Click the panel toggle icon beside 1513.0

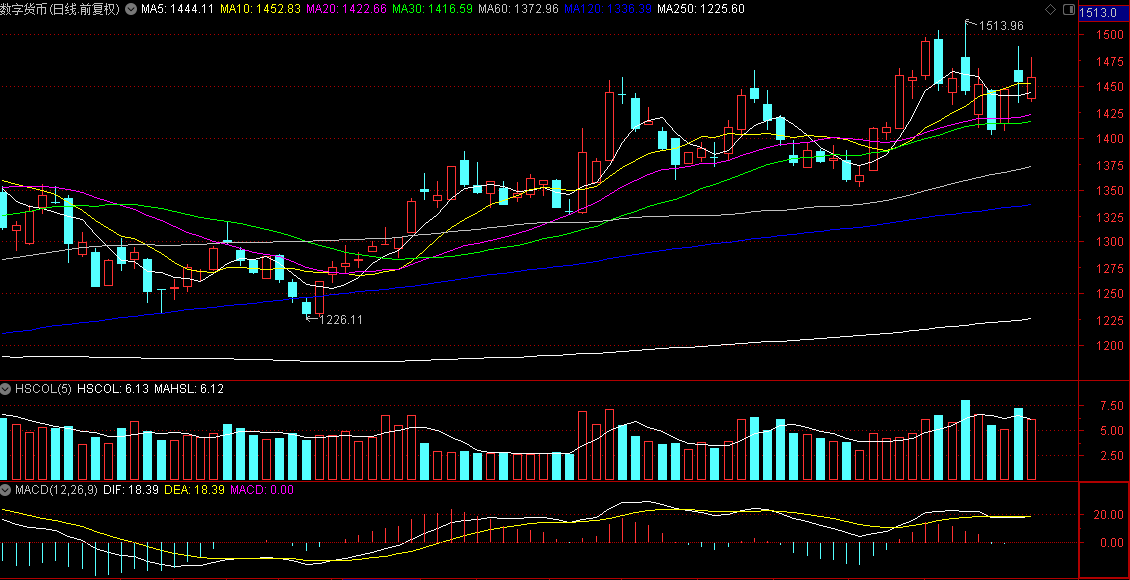coord(1067,9)
